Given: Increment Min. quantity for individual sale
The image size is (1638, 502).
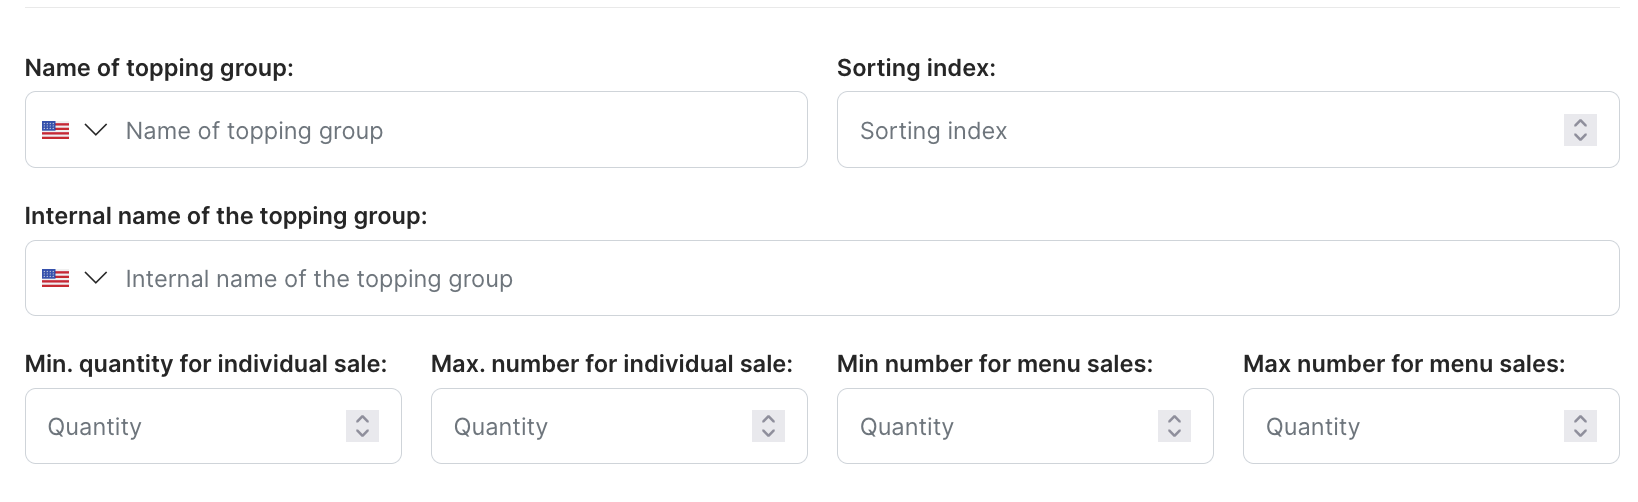Looking at the screenshot, I should pos(362,419).
